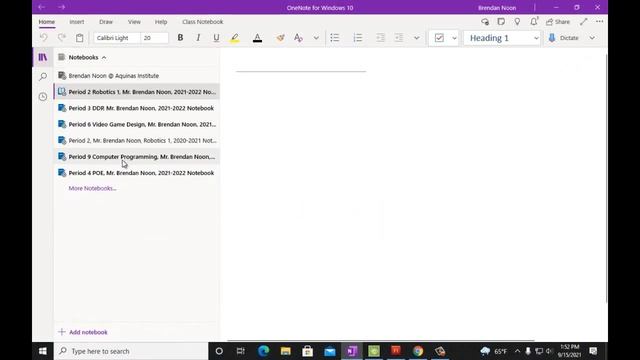Open Period 9 Computer Programming notebook
The width and height of the screenshot is (640, 360).
pyautogui.click(x=137, y=157)
